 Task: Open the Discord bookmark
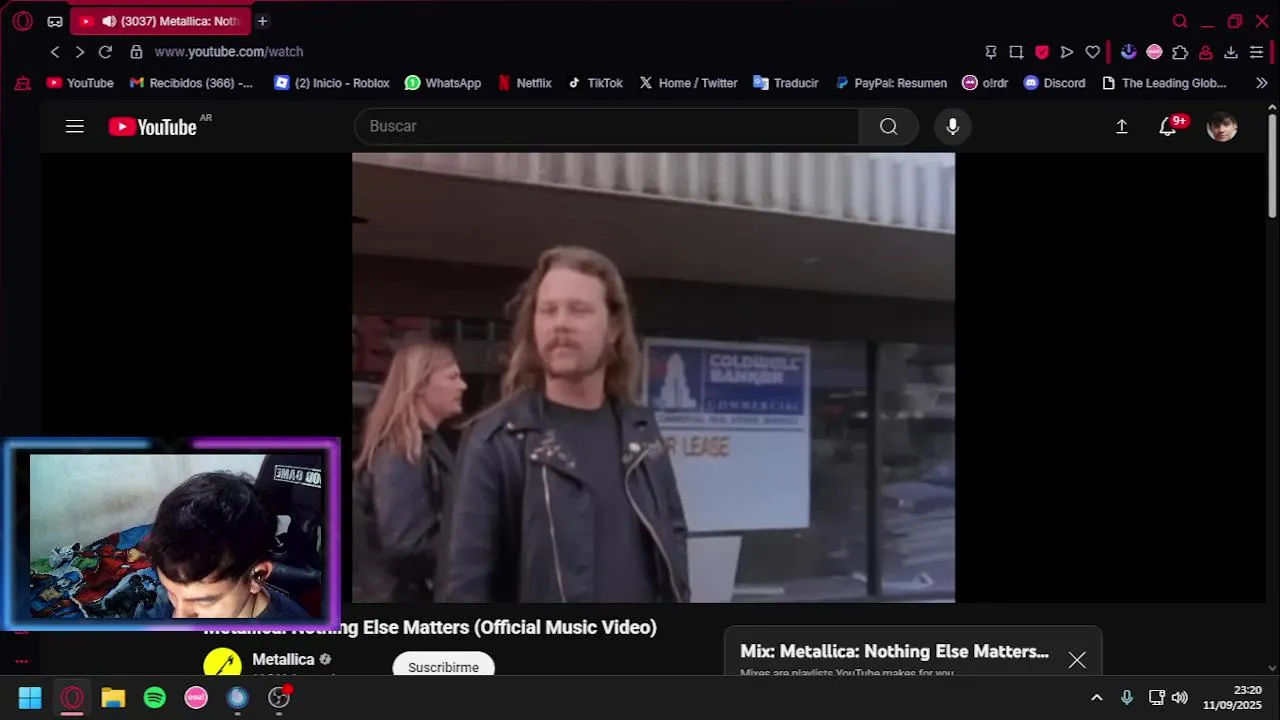1055,83
